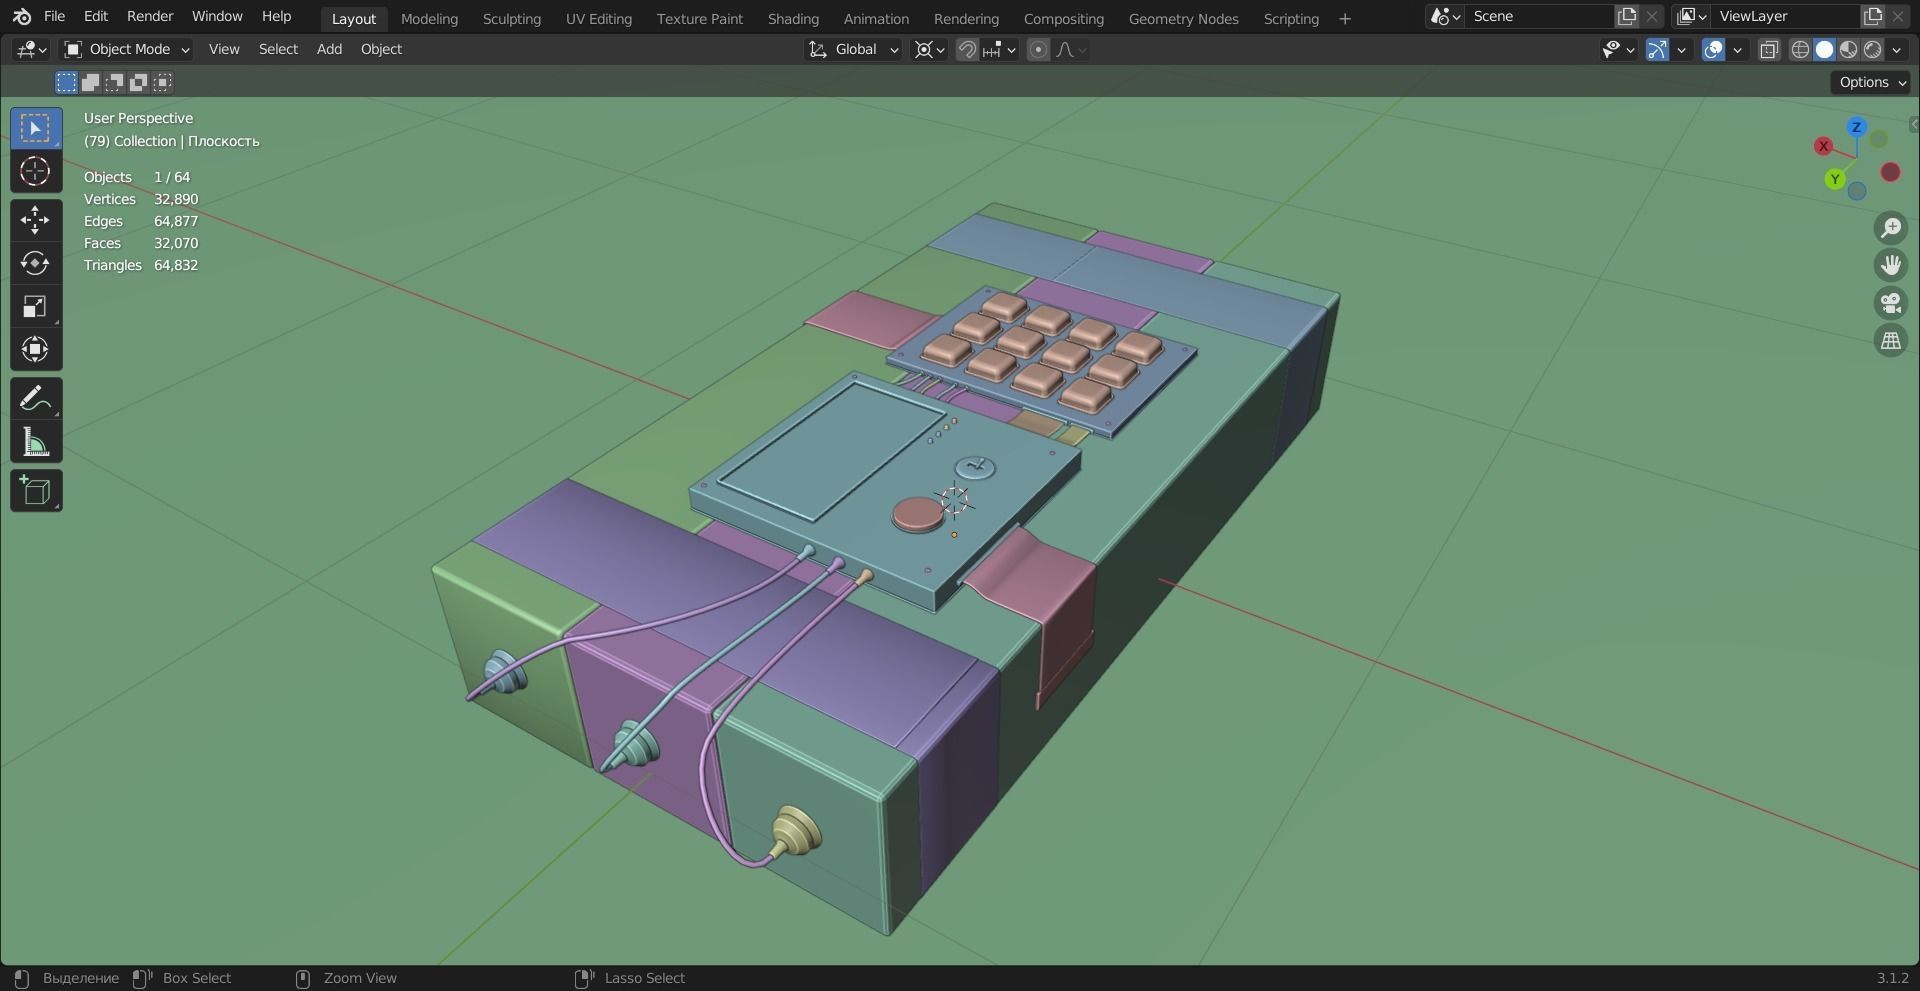Toggle proportional editing
The height and width of the screenshot is (991, 1920).
[1038, 49]
